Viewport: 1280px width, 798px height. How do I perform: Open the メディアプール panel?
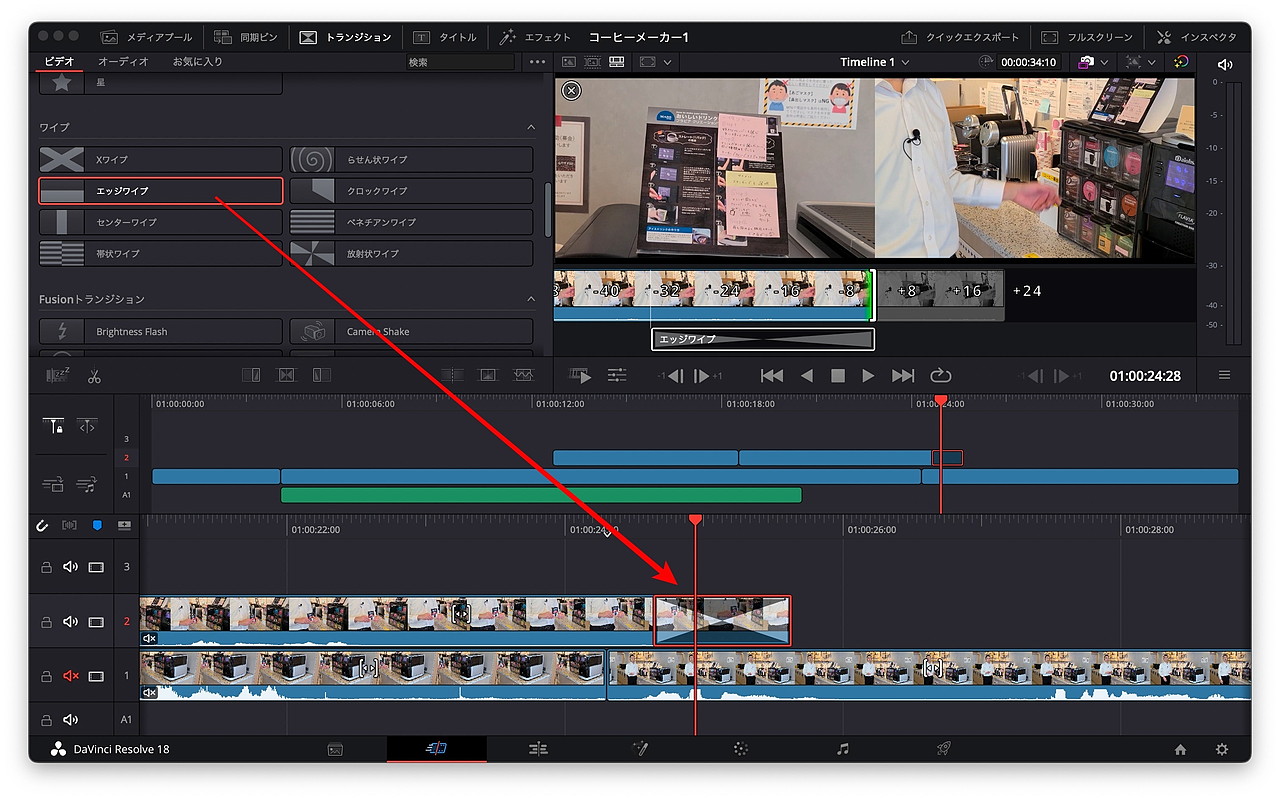click(147, 37)
